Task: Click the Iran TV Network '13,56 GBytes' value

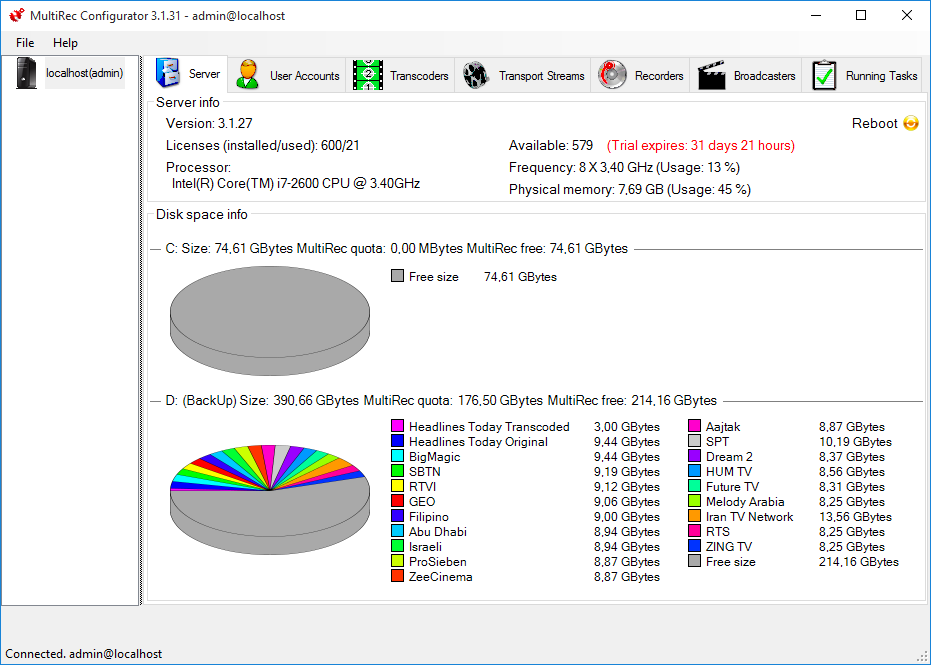Action: click(855, 517)
